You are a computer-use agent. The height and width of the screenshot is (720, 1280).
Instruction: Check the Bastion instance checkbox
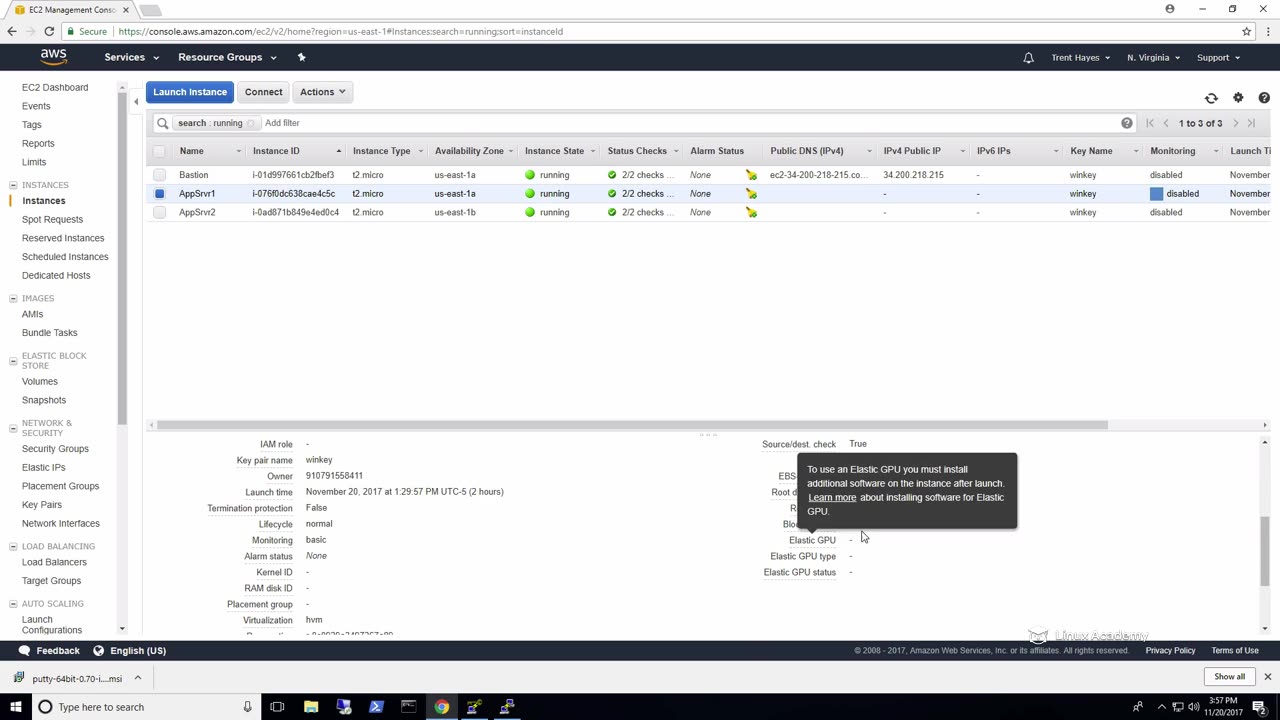coord(159,175)
